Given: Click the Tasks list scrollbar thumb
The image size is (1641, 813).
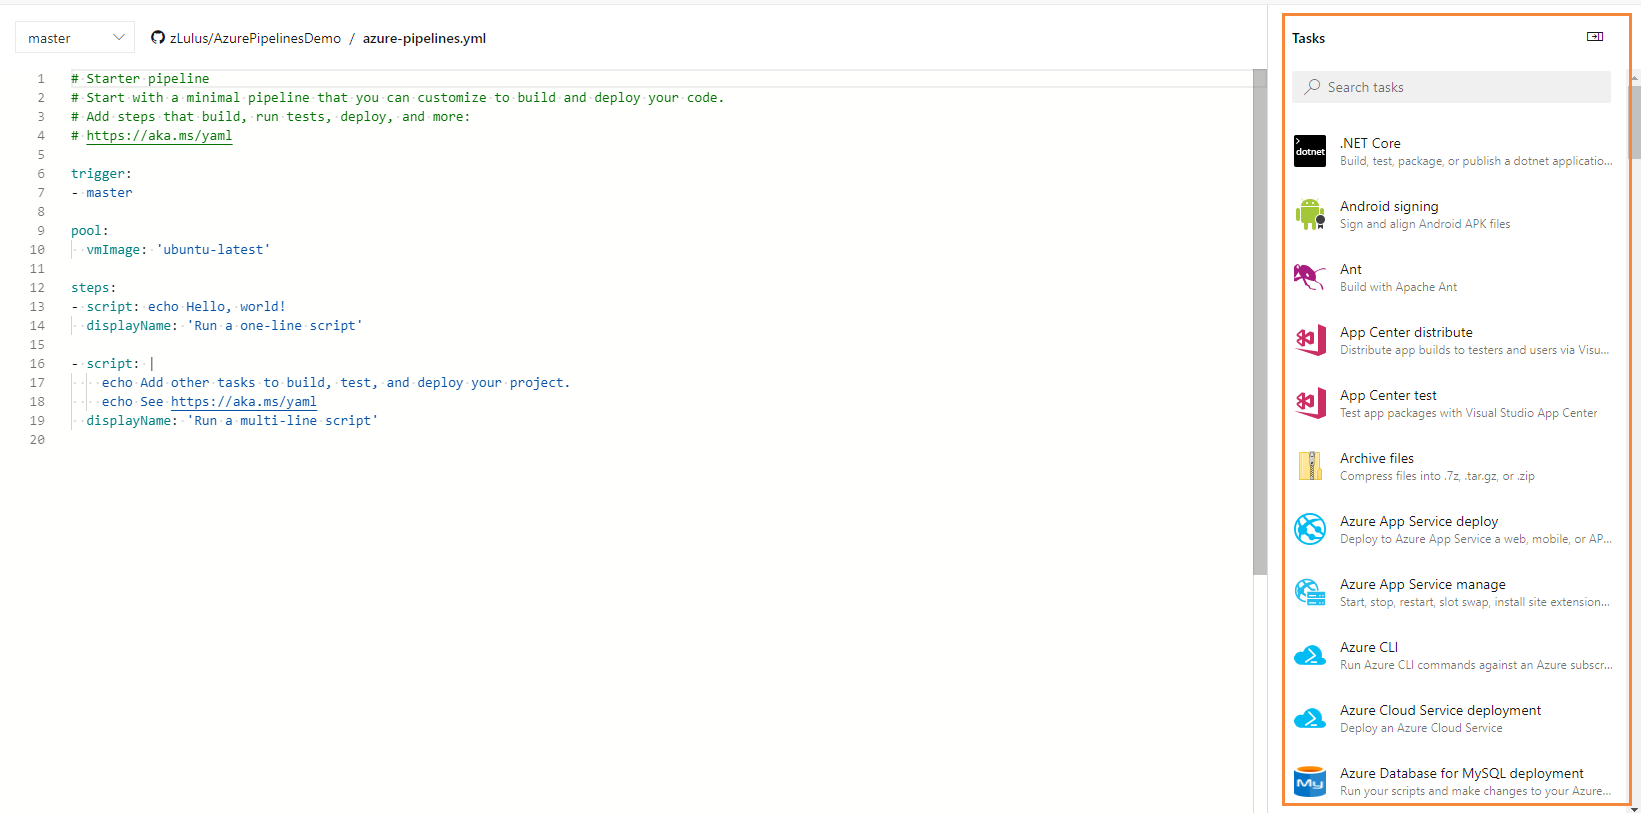Looking at the screenshot, I should click(x=1635, y=120).
